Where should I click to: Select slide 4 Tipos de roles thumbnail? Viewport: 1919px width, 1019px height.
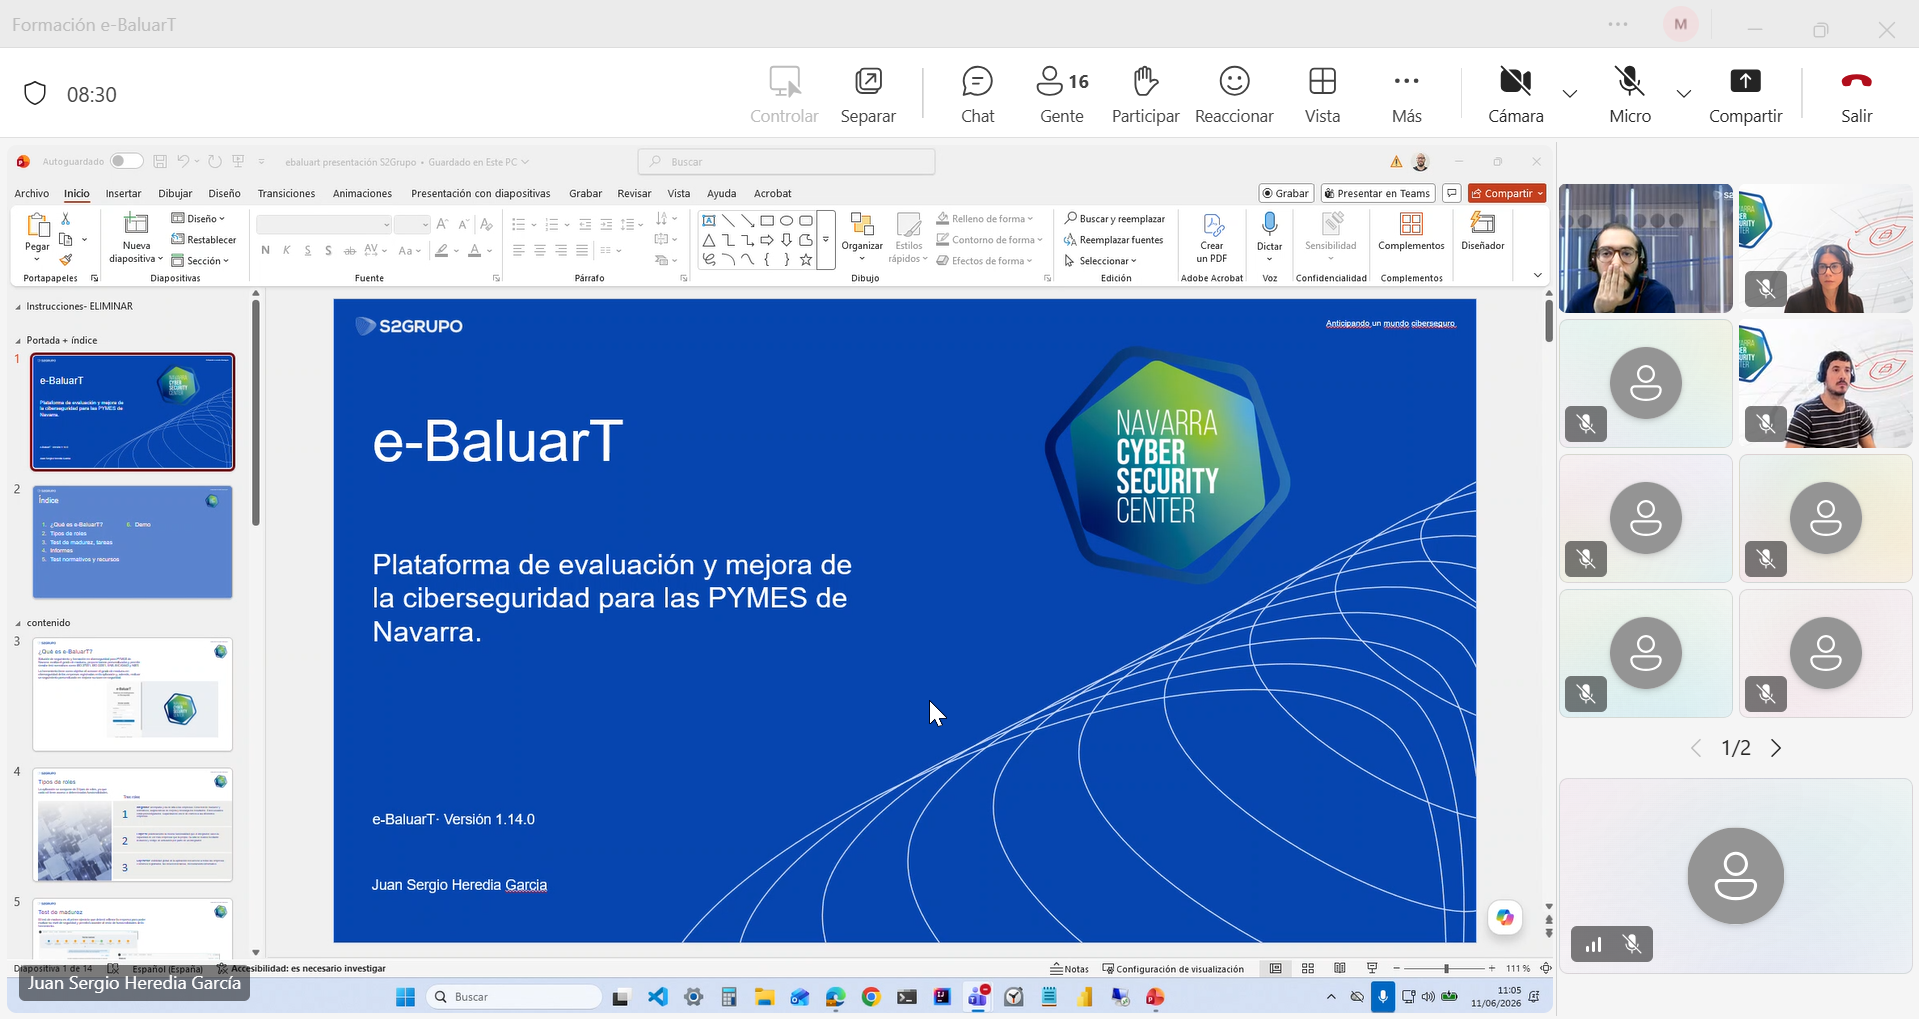click(133, 825)
